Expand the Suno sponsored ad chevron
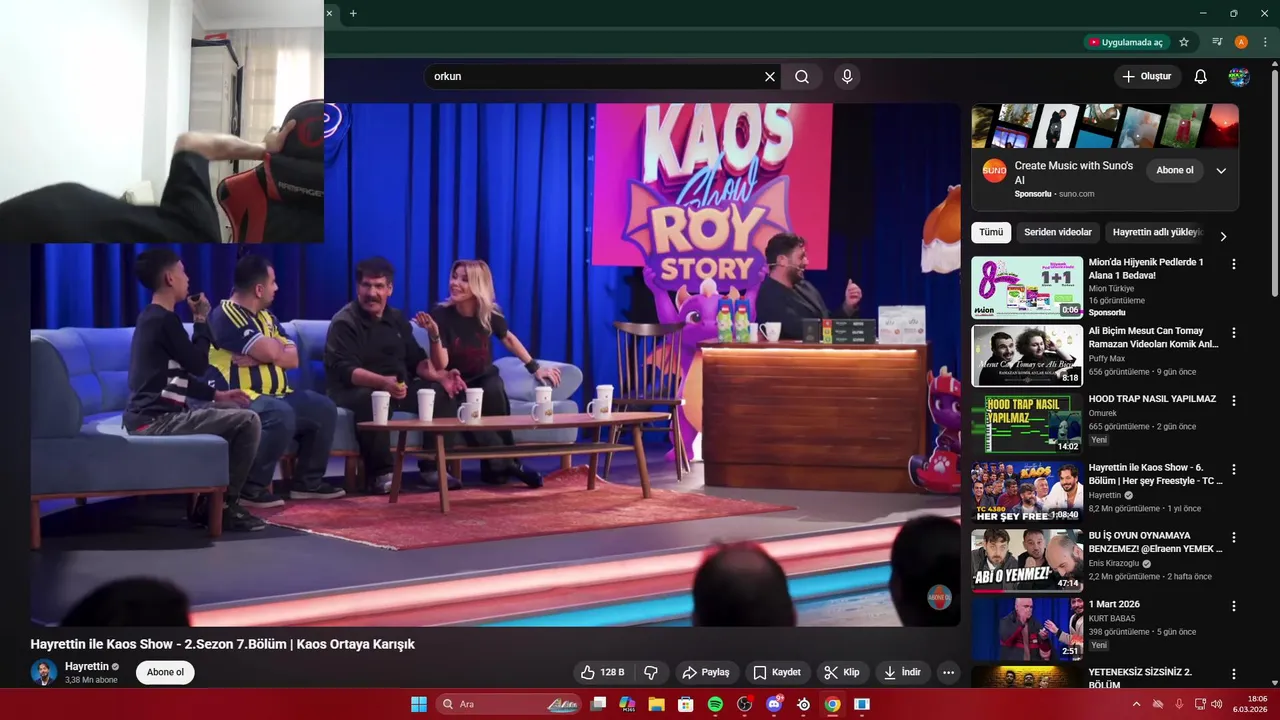The image size is (1280, 720). click(1221, 171)
